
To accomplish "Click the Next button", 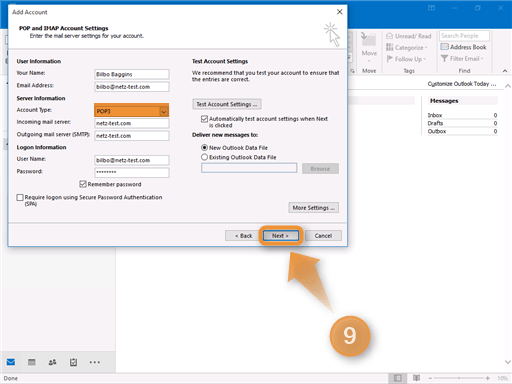I will coord(281,236).
